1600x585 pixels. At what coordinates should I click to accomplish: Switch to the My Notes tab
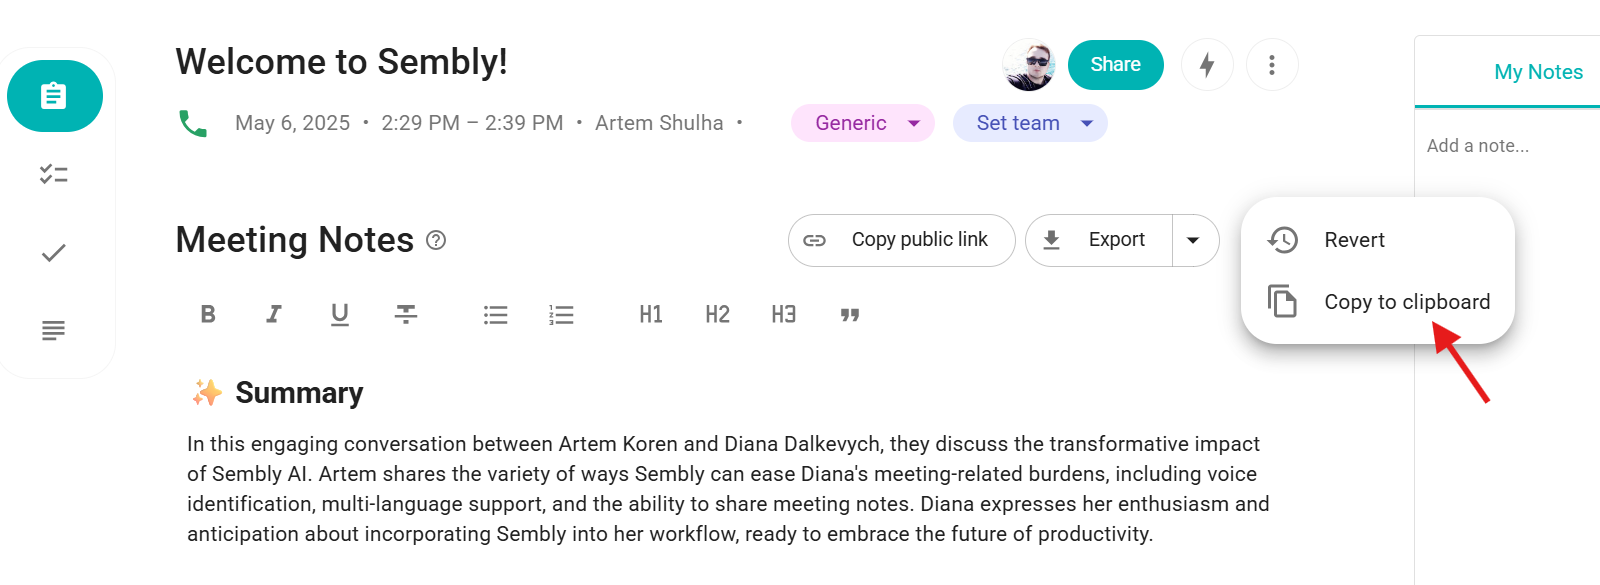tap(1537, 72)
